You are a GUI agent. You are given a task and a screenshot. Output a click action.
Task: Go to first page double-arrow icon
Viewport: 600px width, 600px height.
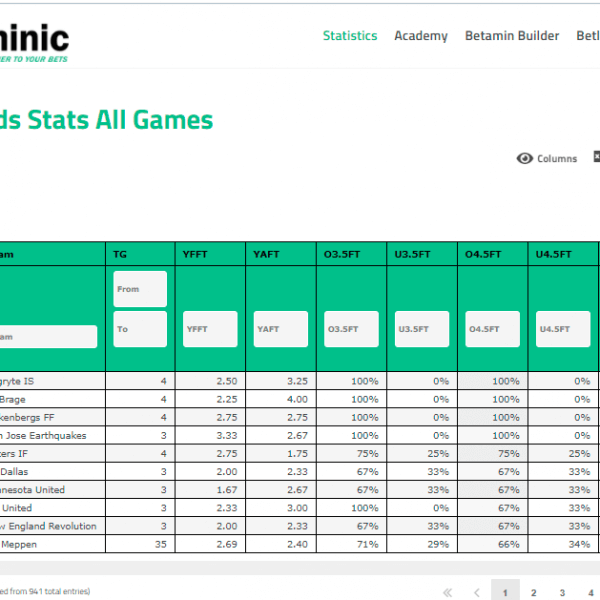(447, 593)
